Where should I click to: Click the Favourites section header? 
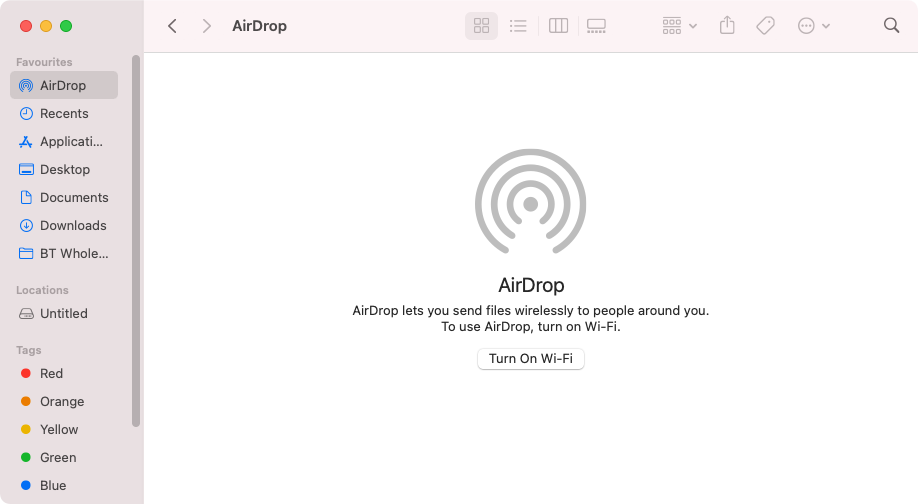click(44, 62)
